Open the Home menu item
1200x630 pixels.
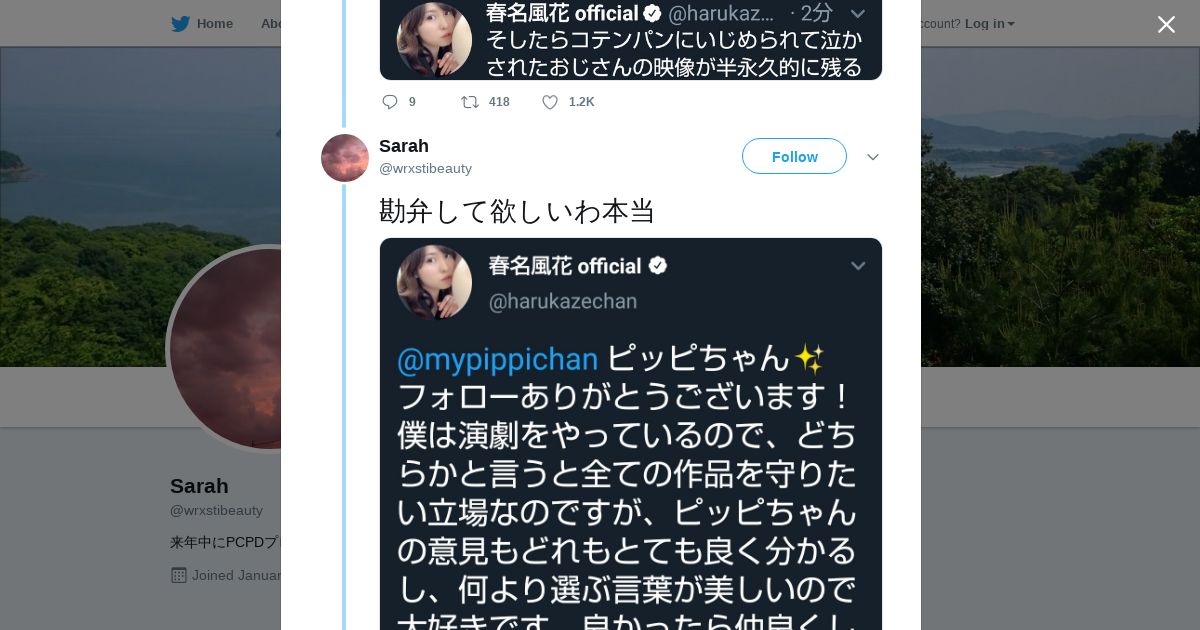click(214, 24)
